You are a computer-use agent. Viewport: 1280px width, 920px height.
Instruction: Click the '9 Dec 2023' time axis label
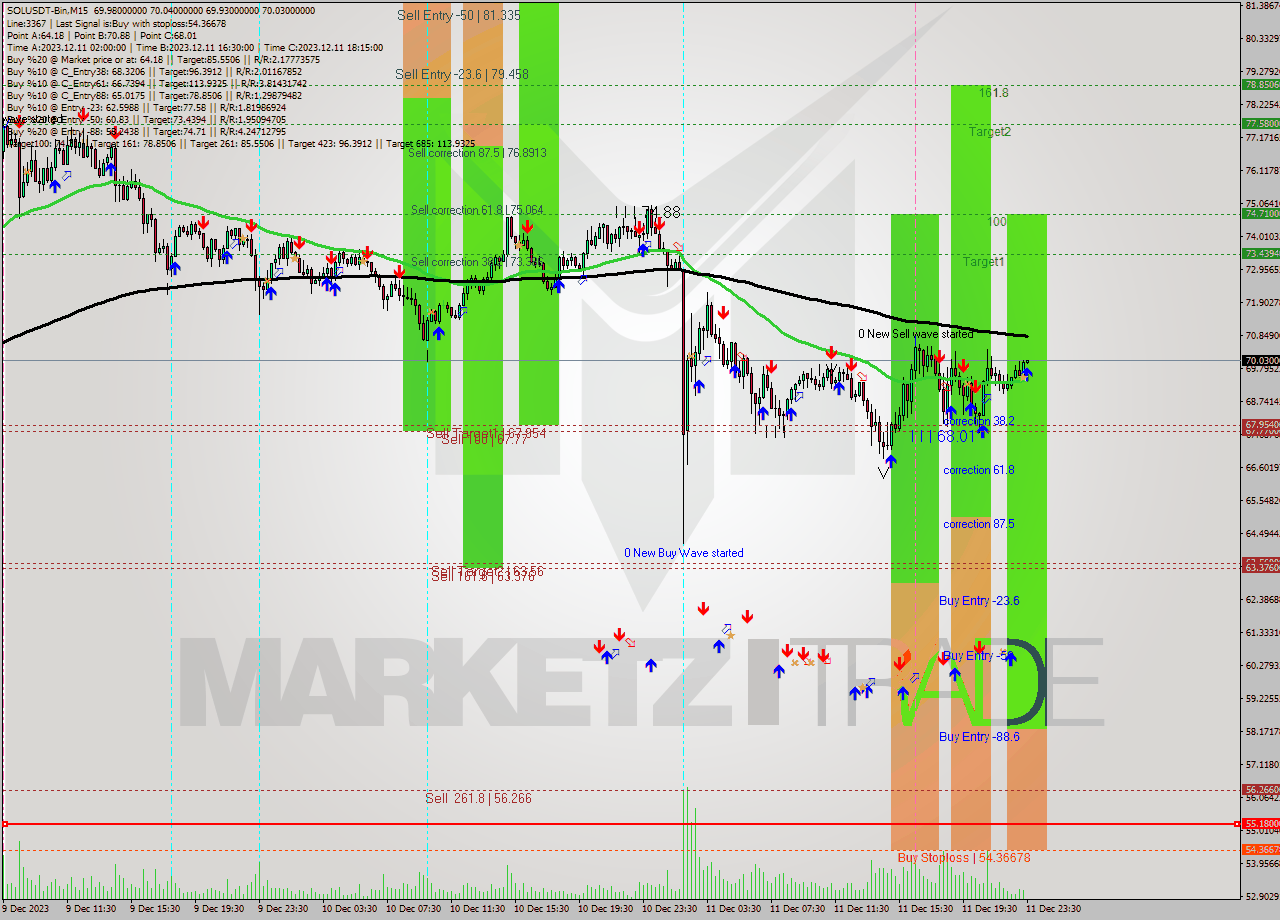(24, 909)
